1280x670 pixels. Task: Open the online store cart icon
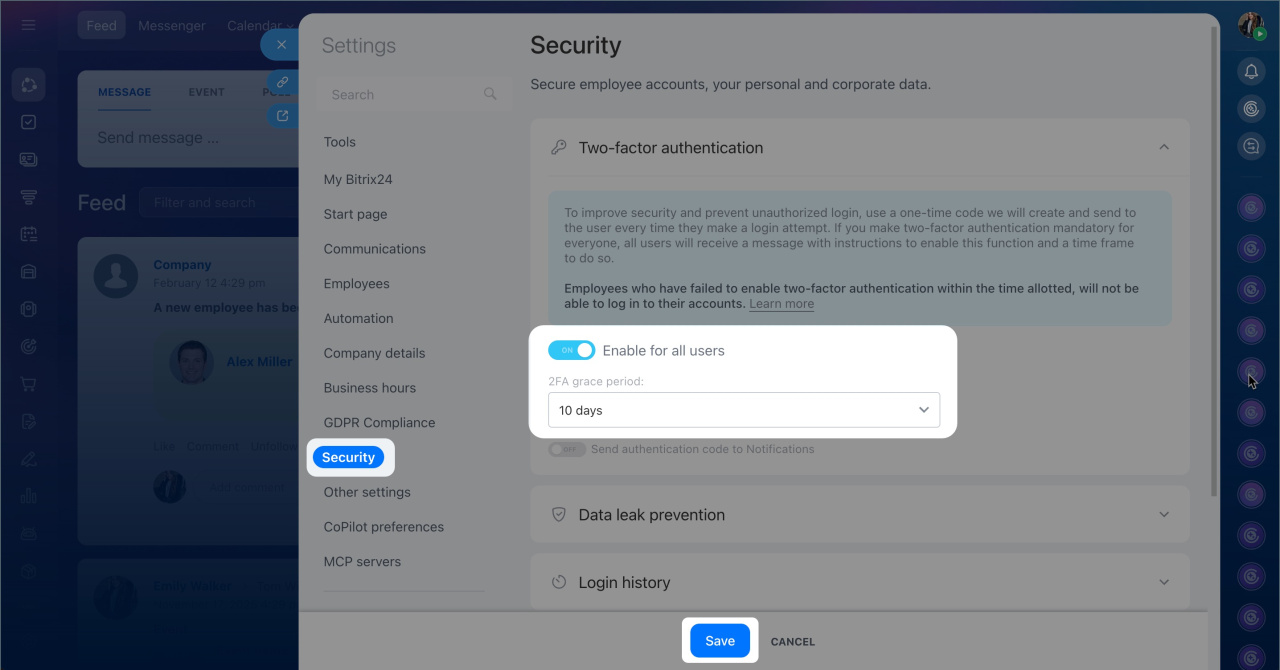(x=28, y=384)
